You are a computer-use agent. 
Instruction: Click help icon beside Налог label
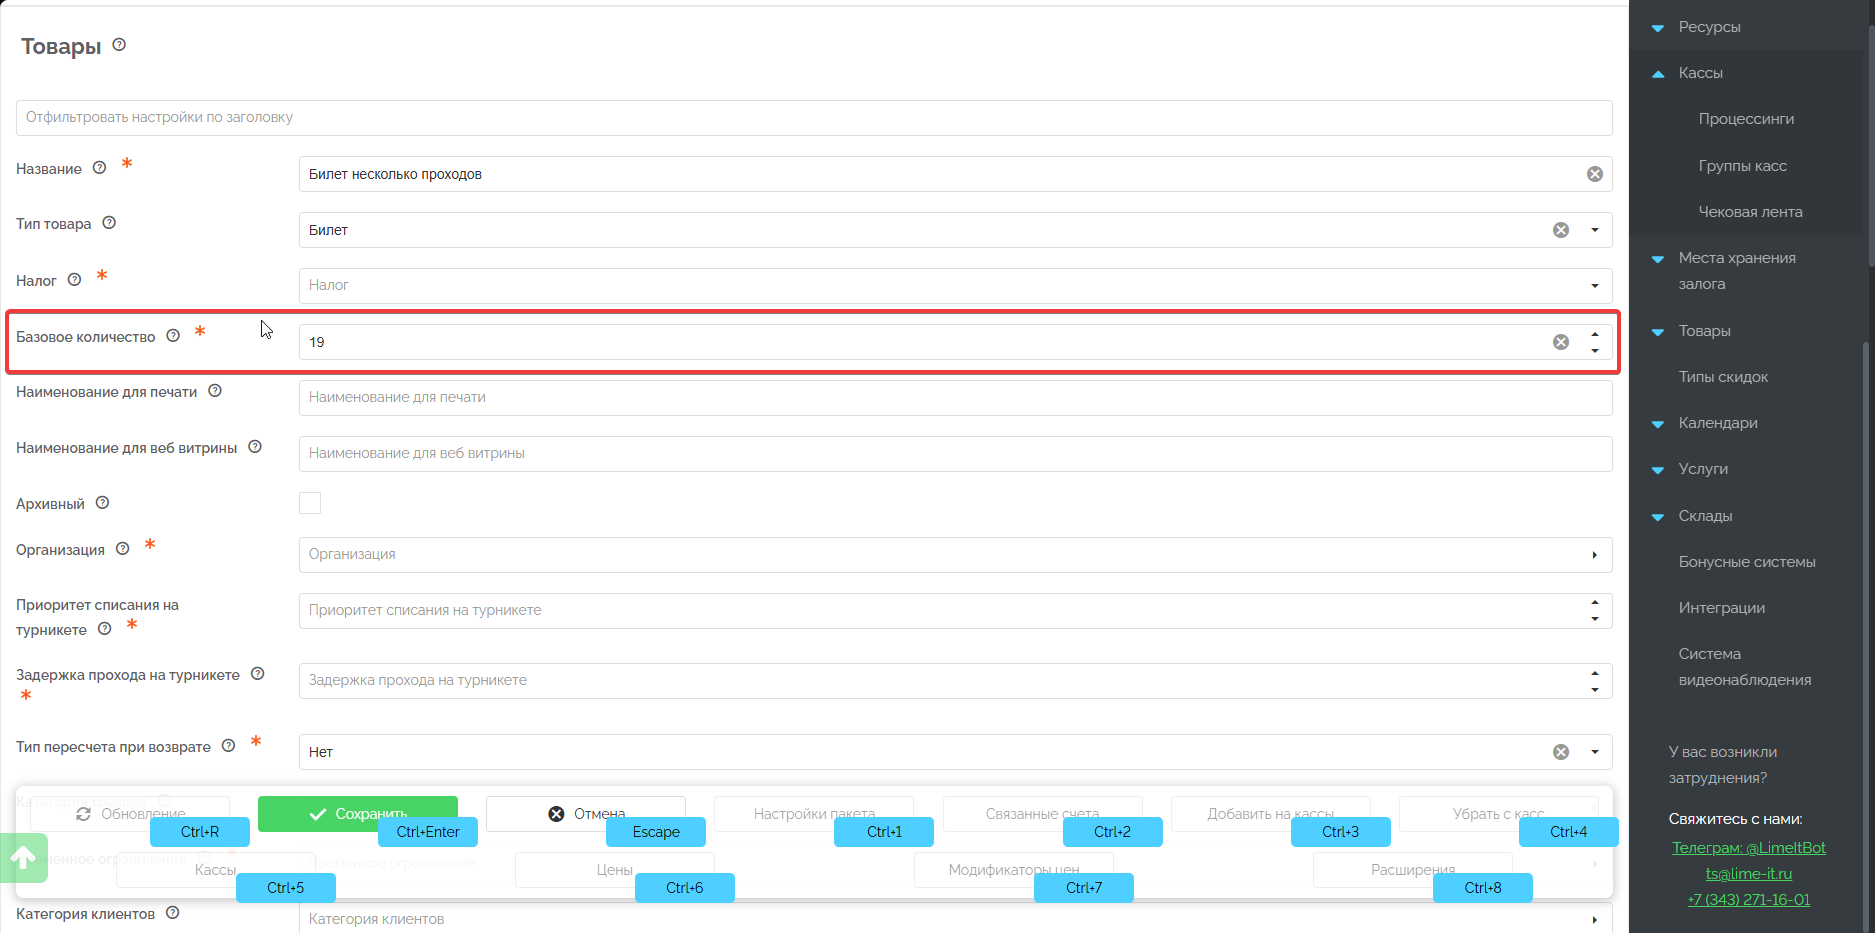[x=74, y=280]
